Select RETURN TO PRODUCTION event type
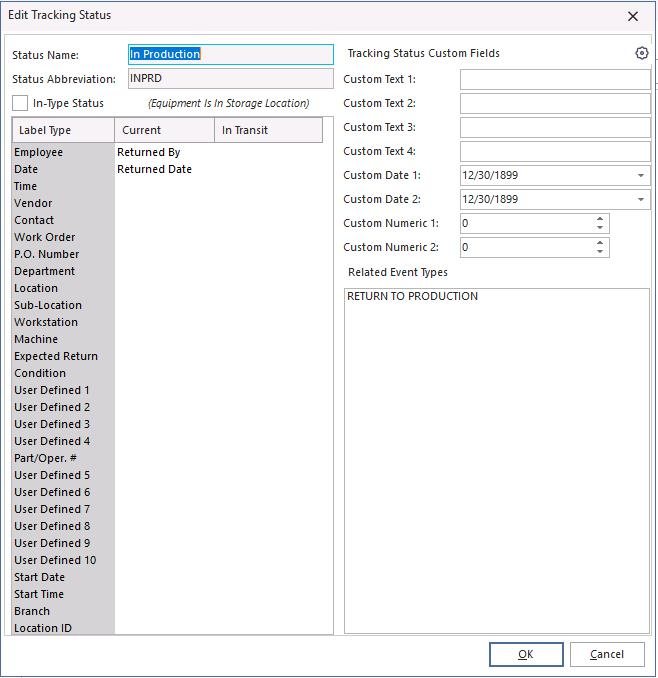 coord(413,297)
